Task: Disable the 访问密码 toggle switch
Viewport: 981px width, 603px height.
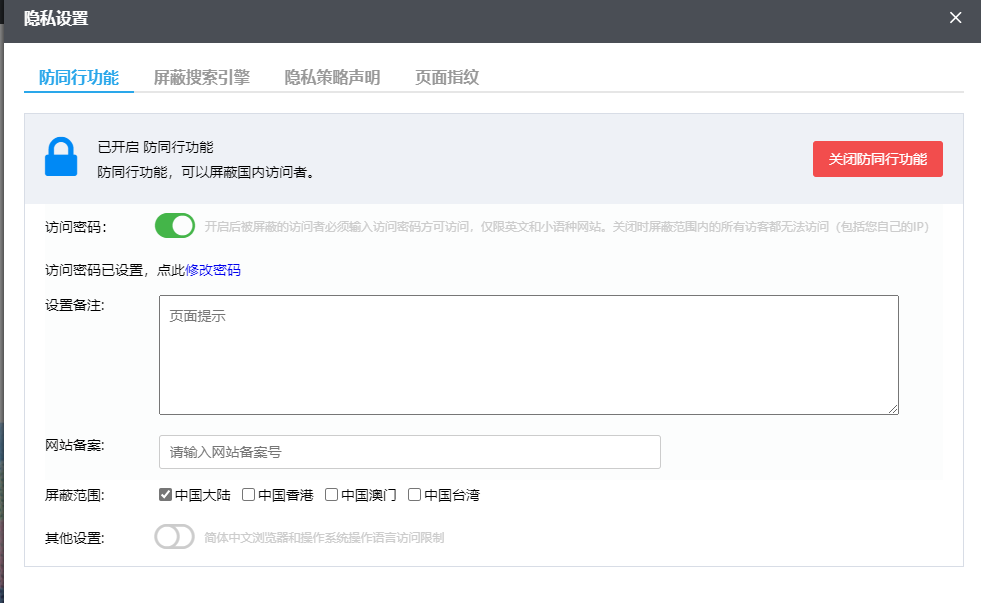Action: coord(175,226)
